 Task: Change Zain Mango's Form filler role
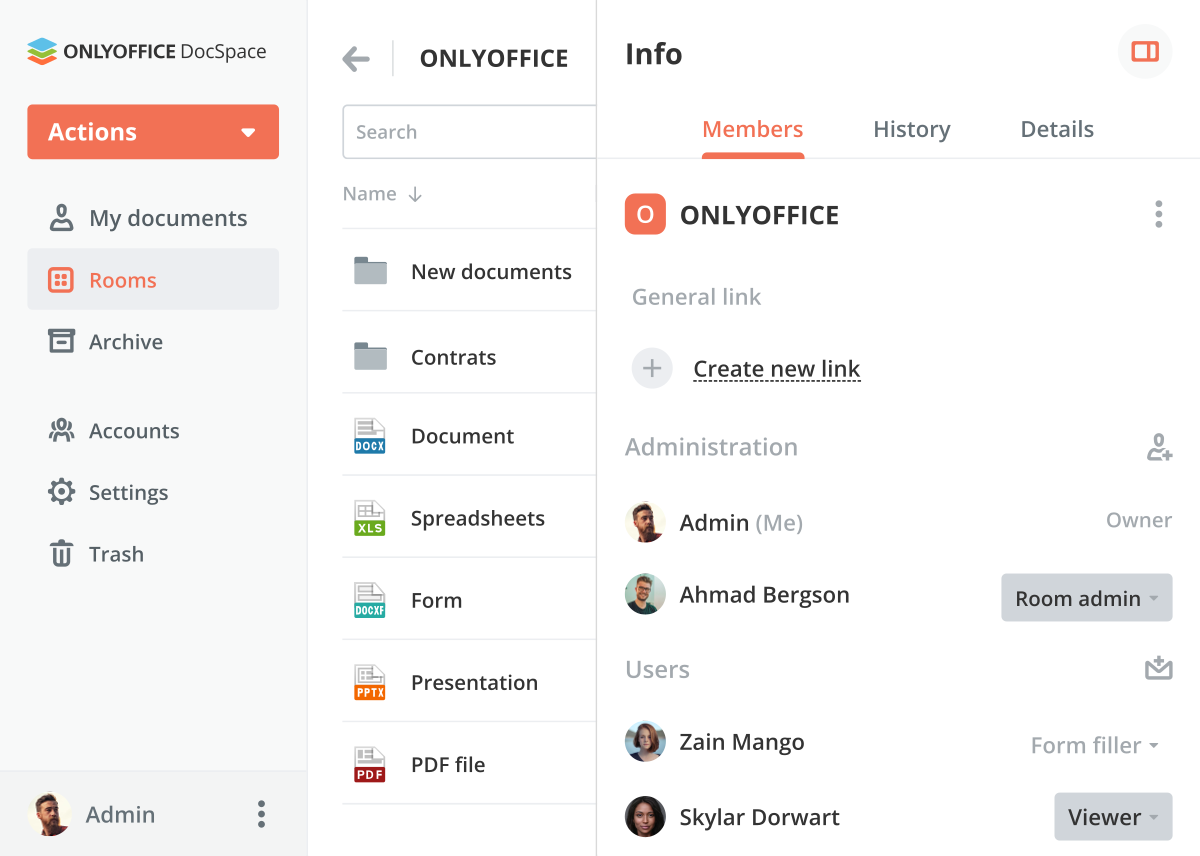pyautogui.click(x=1094, y=745)
